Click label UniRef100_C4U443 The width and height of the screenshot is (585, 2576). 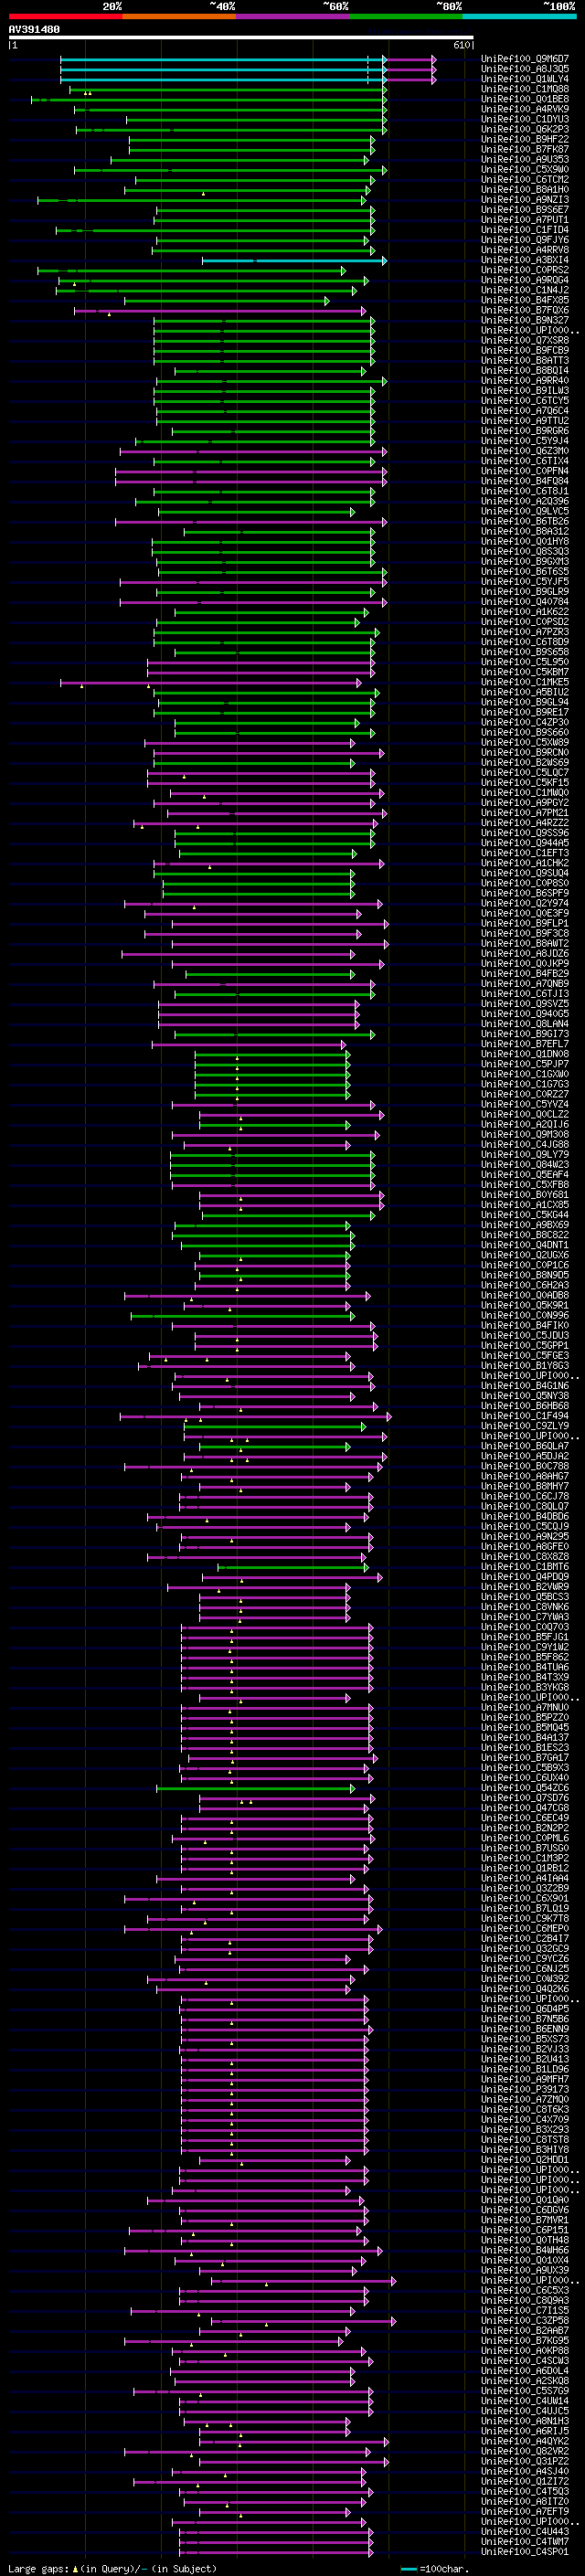click(525, 2531)
